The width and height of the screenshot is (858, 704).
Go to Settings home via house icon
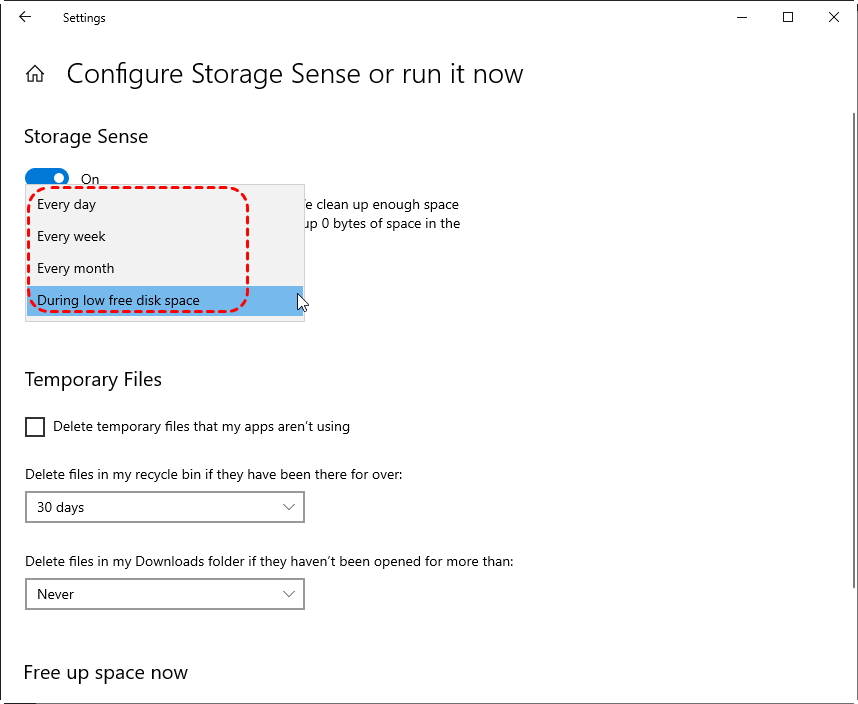pyautogui.click(x=35, y=74)
